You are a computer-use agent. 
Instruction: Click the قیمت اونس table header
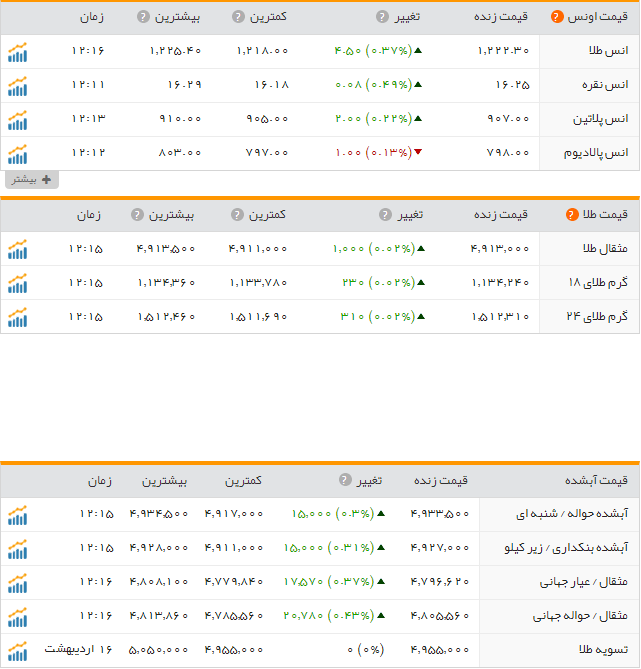[598, 17]
